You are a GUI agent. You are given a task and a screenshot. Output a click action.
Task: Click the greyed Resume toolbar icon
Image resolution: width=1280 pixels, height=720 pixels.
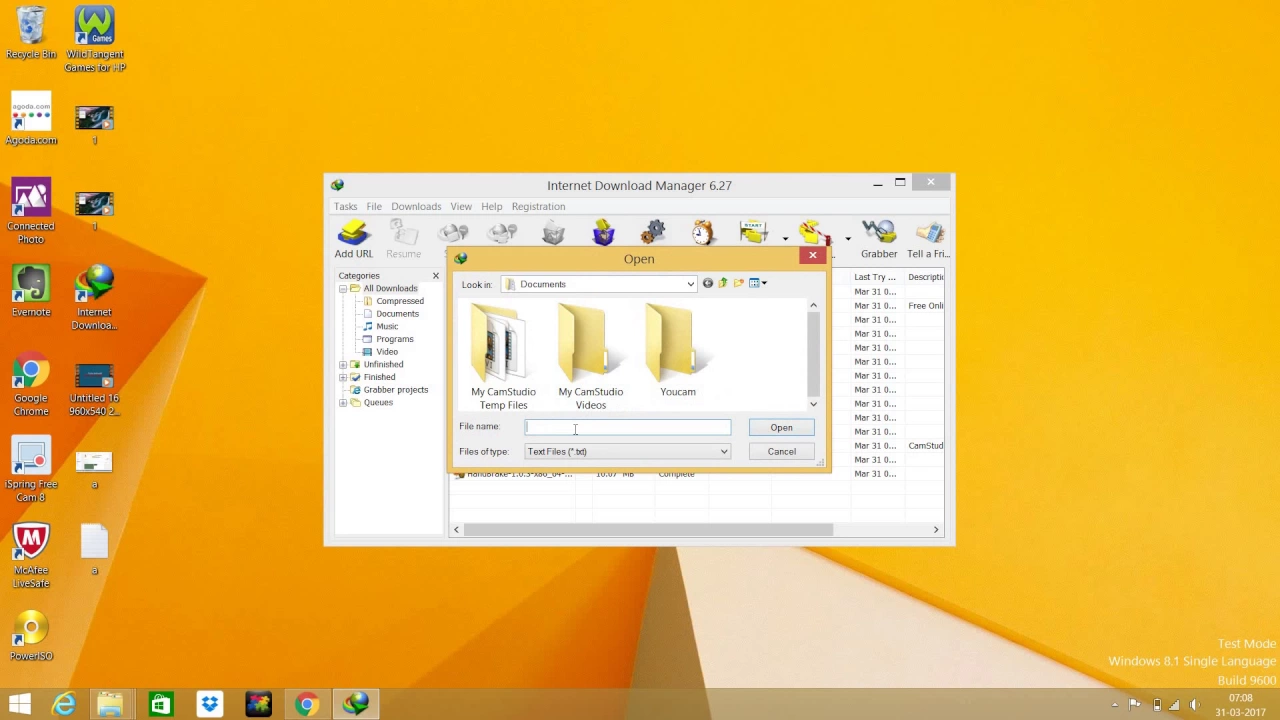(x=404, y=240)
